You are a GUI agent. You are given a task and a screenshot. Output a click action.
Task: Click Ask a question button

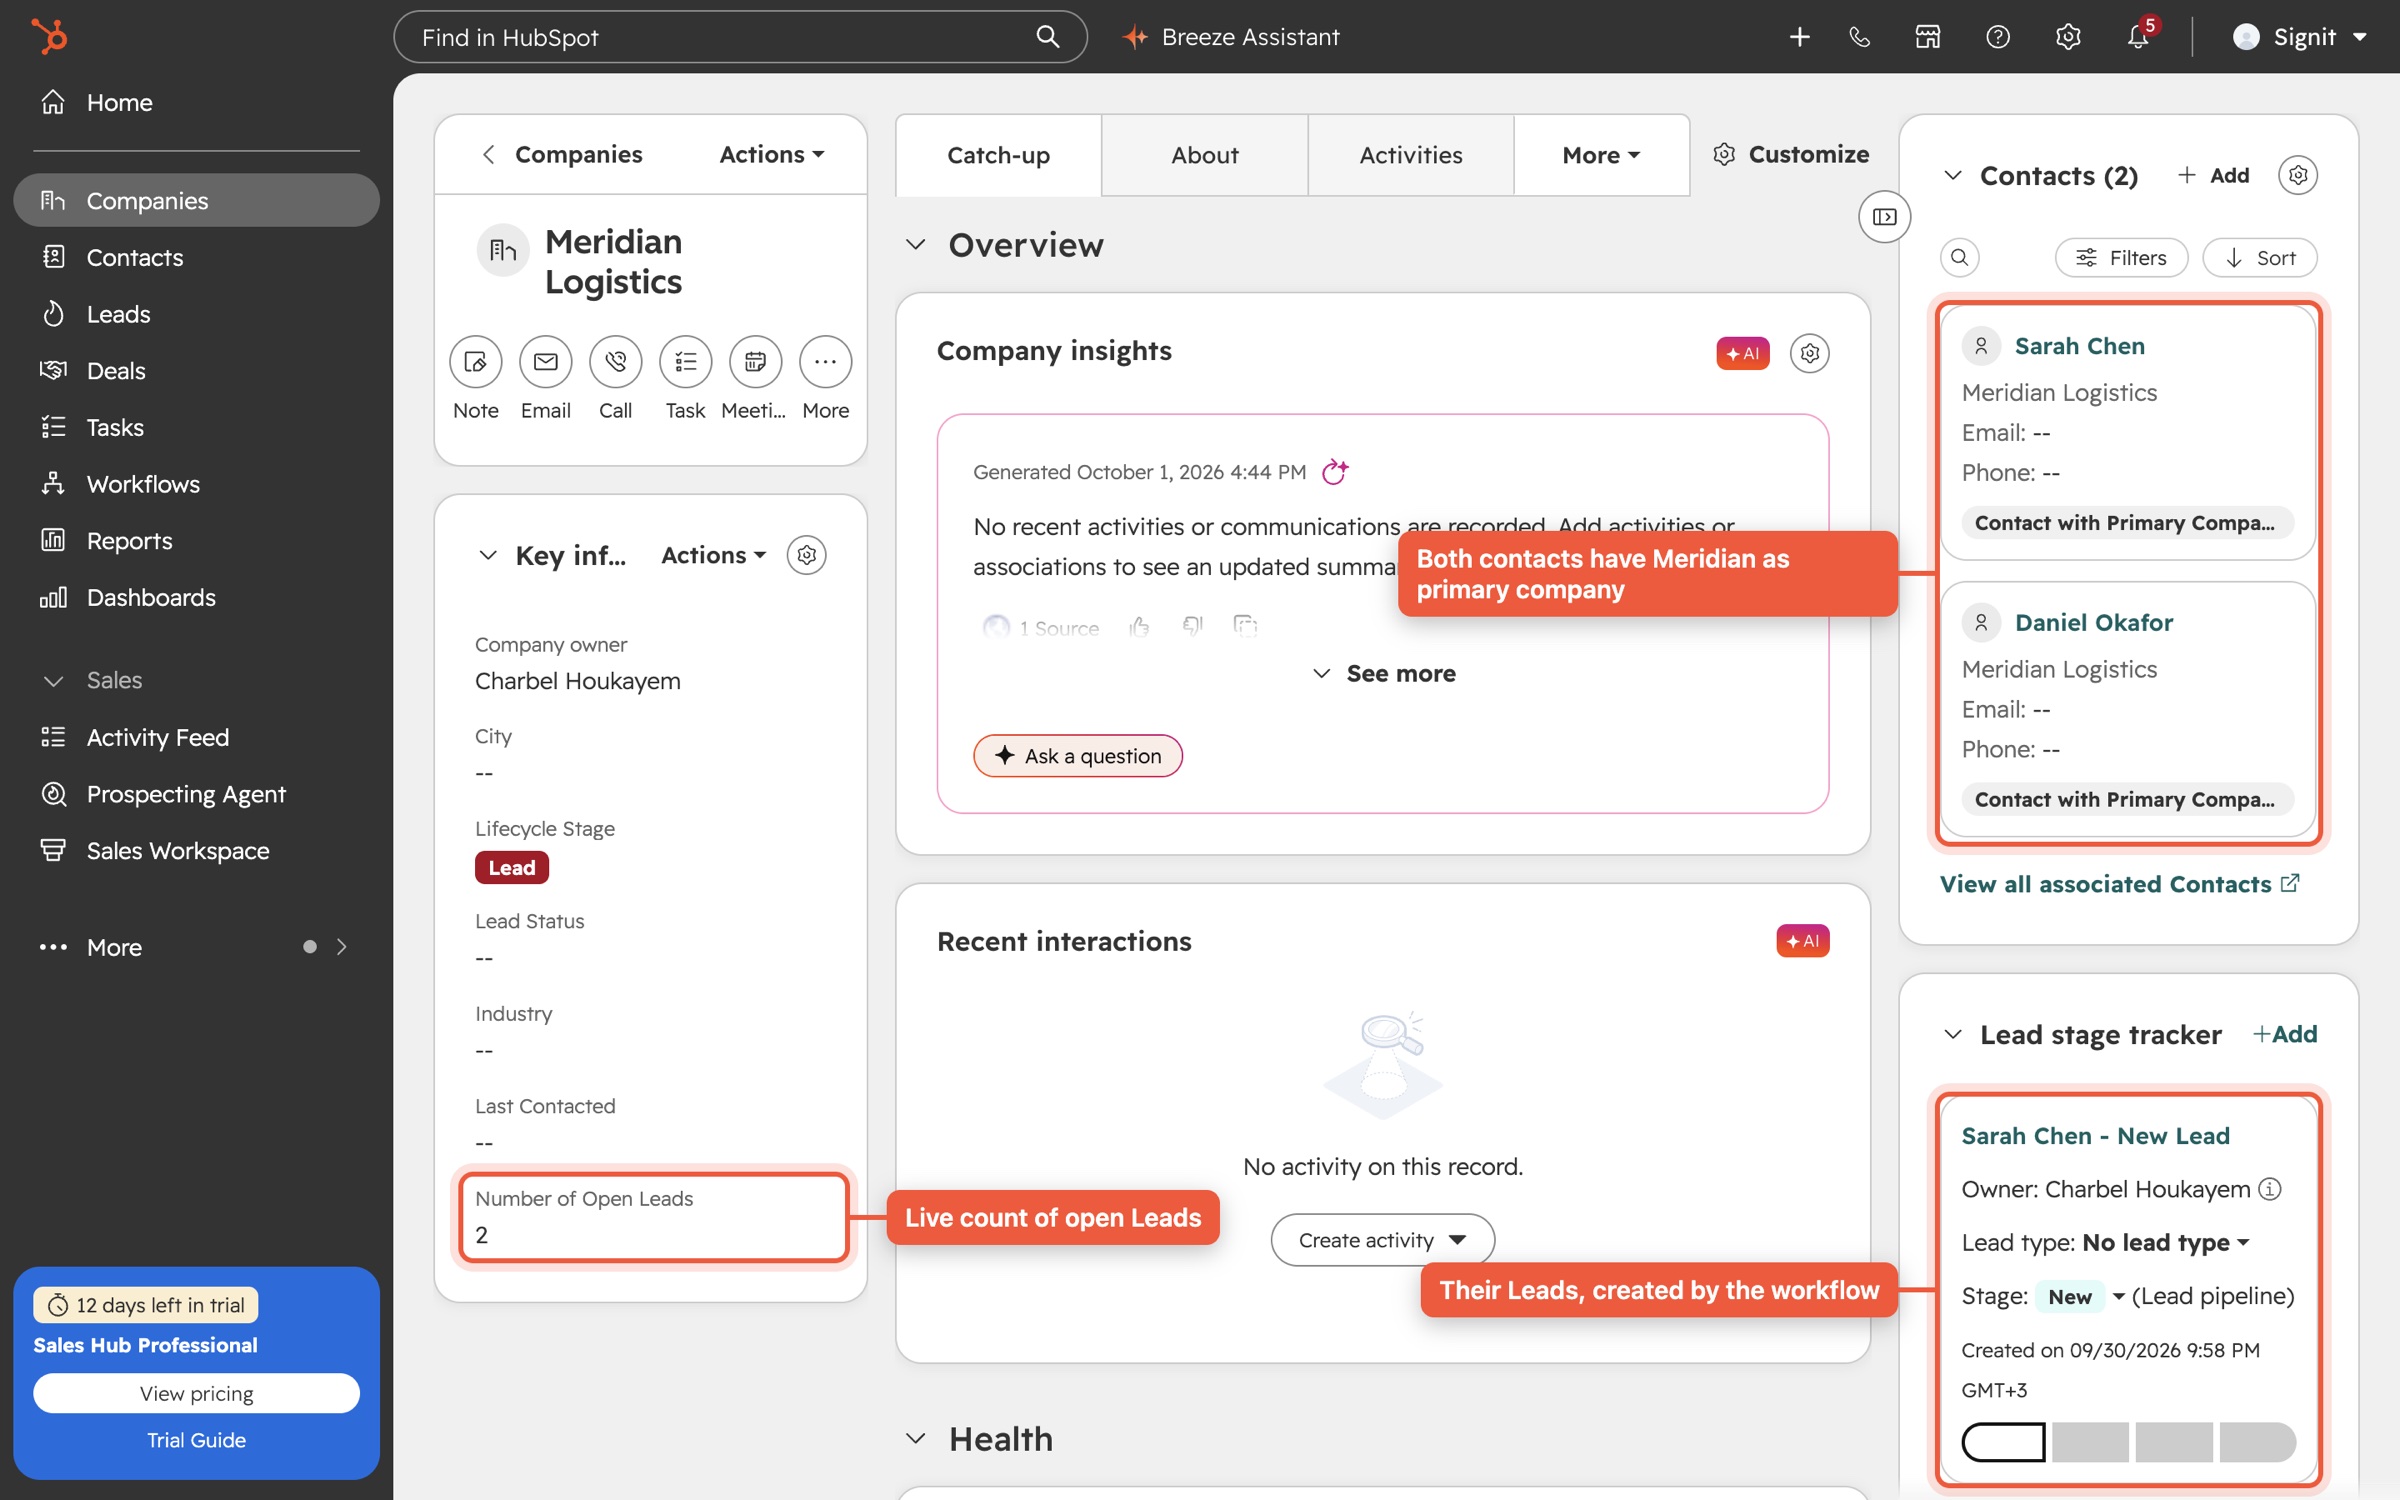coord(1077,756)
